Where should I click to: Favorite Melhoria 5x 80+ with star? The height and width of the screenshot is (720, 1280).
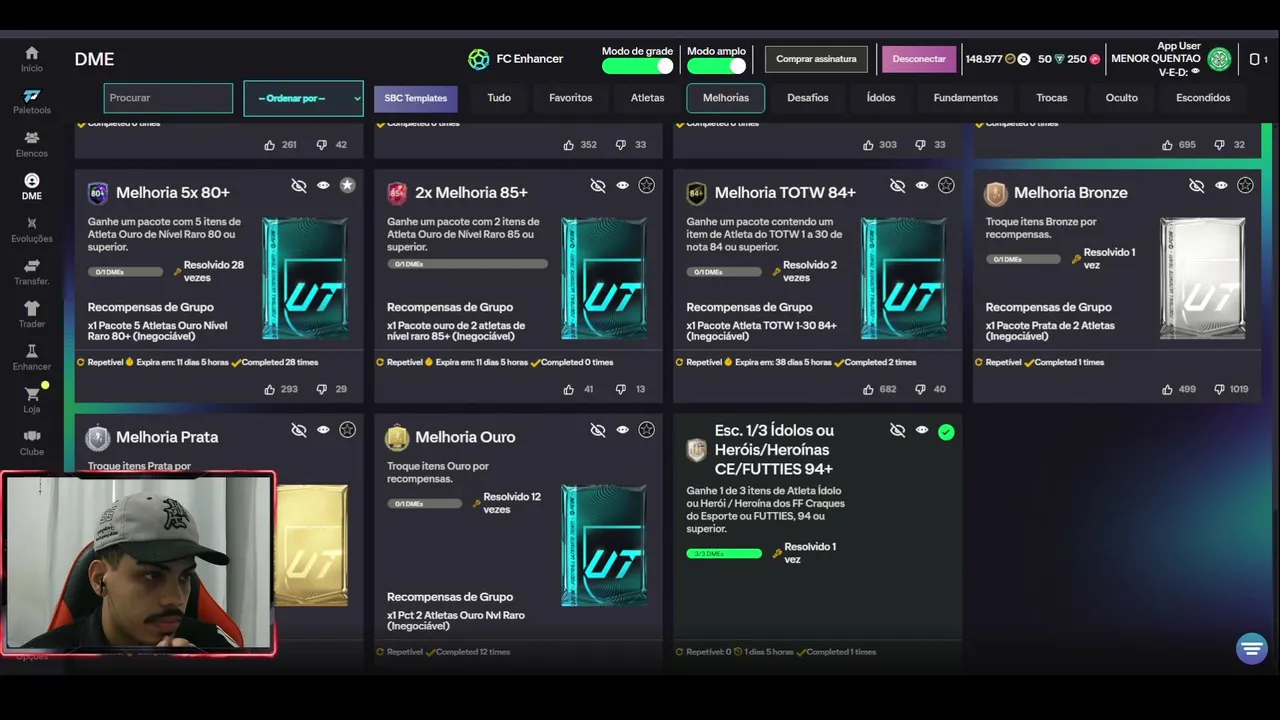pyautogui.click(x=347, y=185)
